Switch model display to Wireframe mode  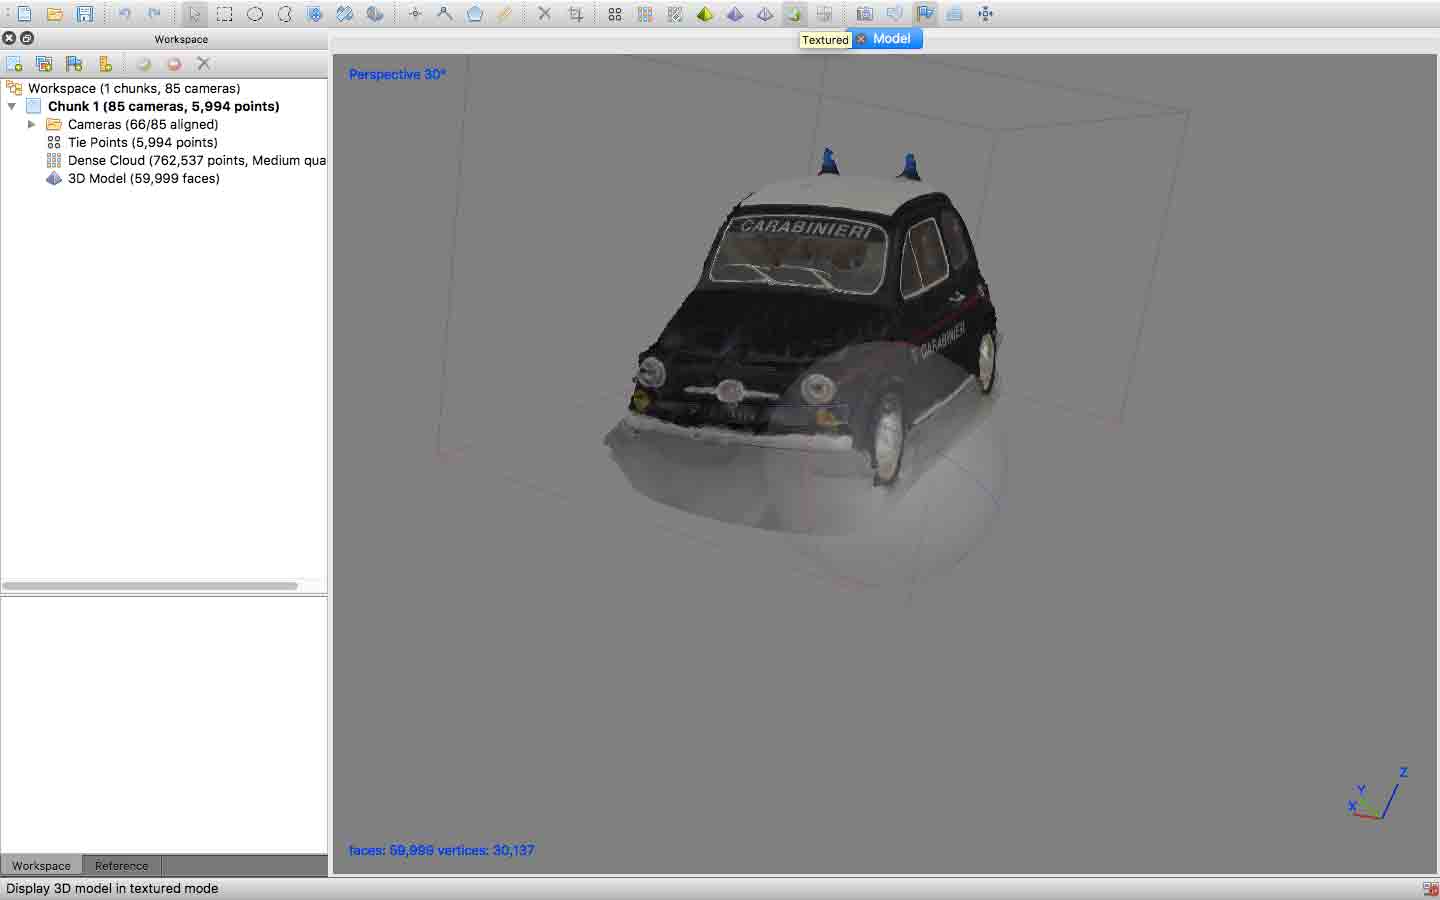point(765,14)
